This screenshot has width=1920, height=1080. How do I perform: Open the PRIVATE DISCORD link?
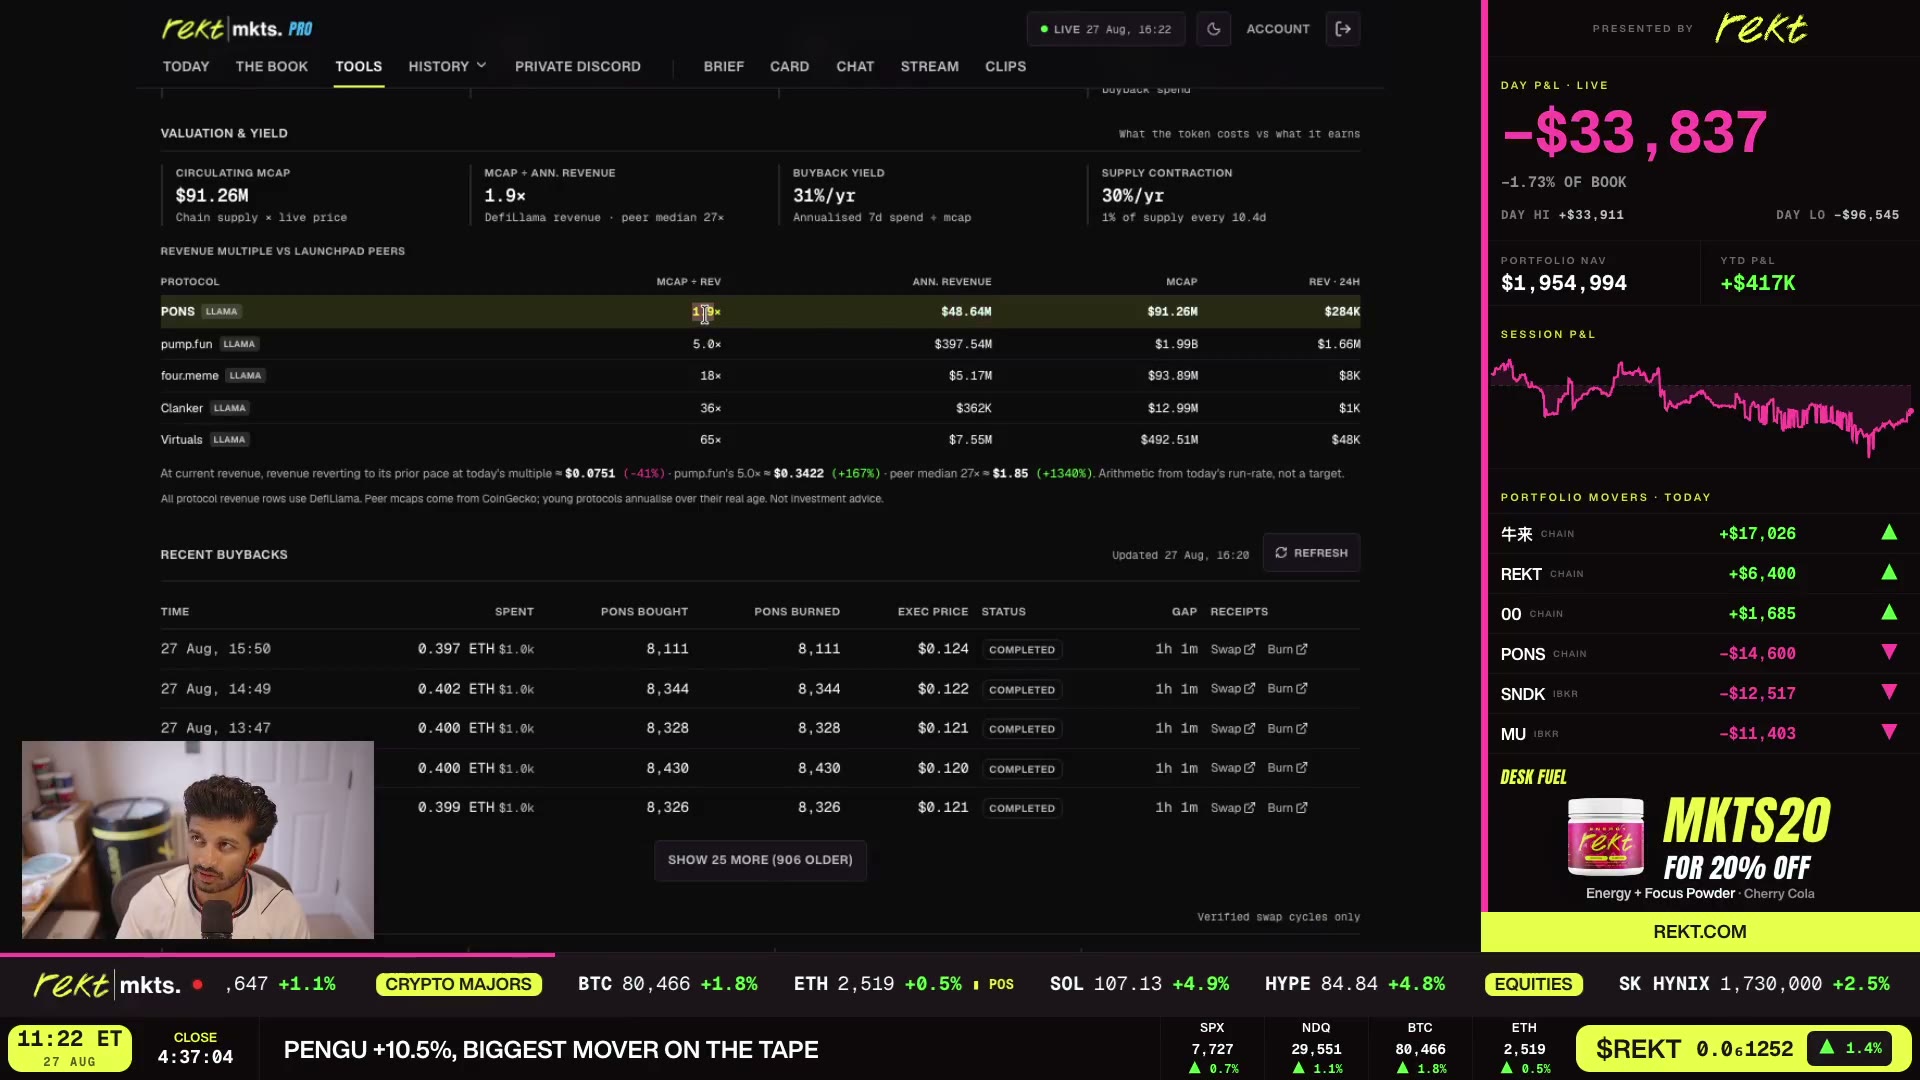click(x=577, y=66)
